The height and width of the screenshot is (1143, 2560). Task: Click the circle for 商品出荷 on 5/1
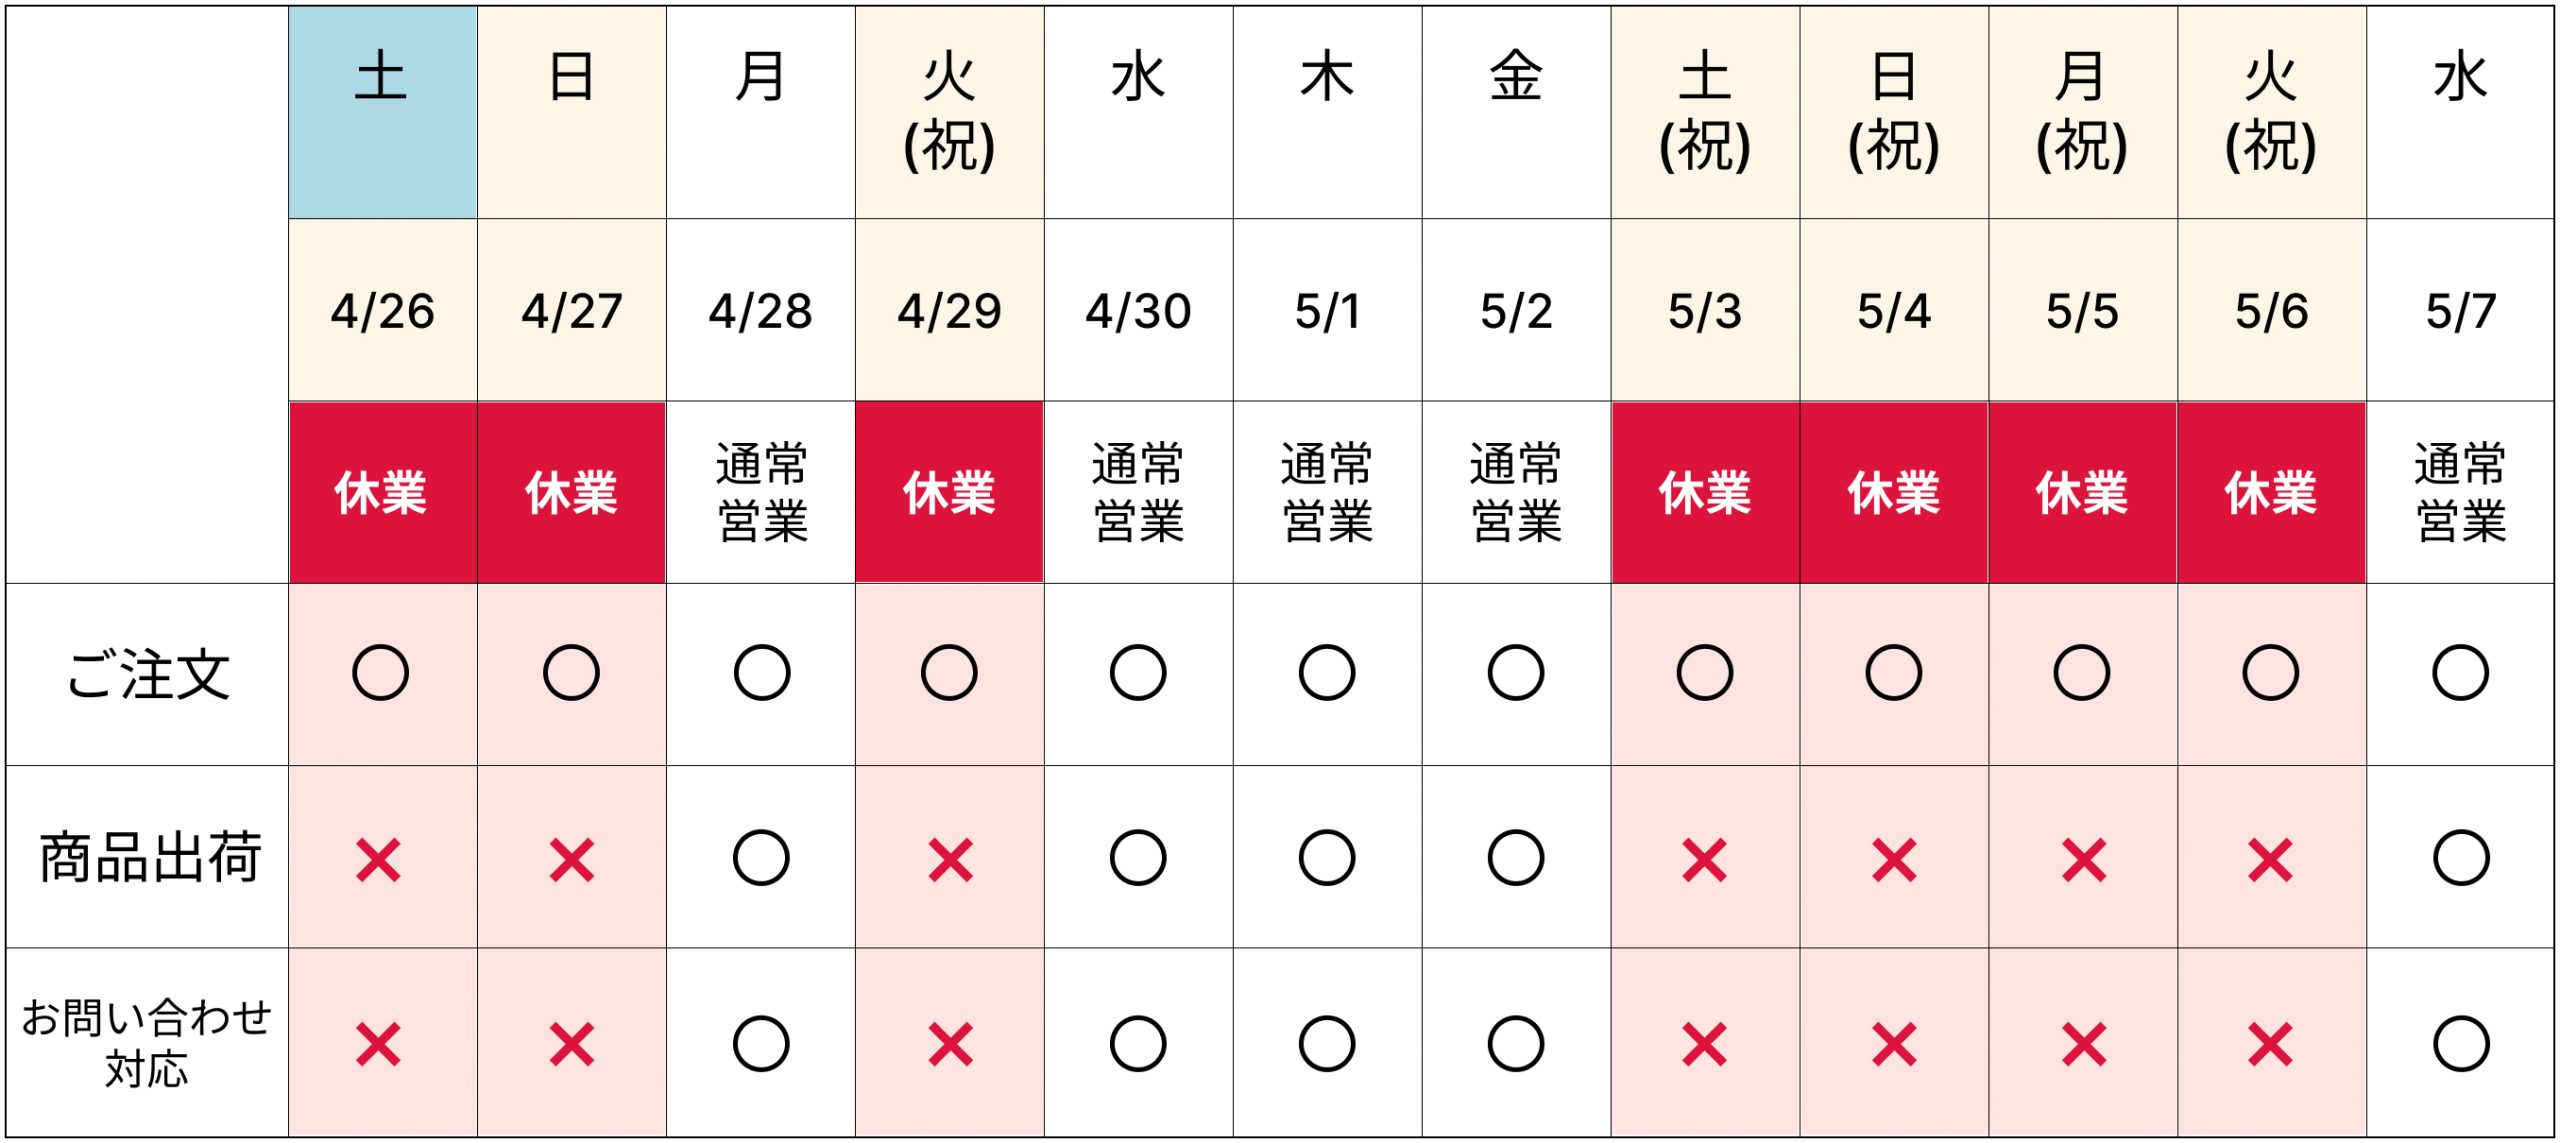pyautogui.click(x=1327, y=858)
